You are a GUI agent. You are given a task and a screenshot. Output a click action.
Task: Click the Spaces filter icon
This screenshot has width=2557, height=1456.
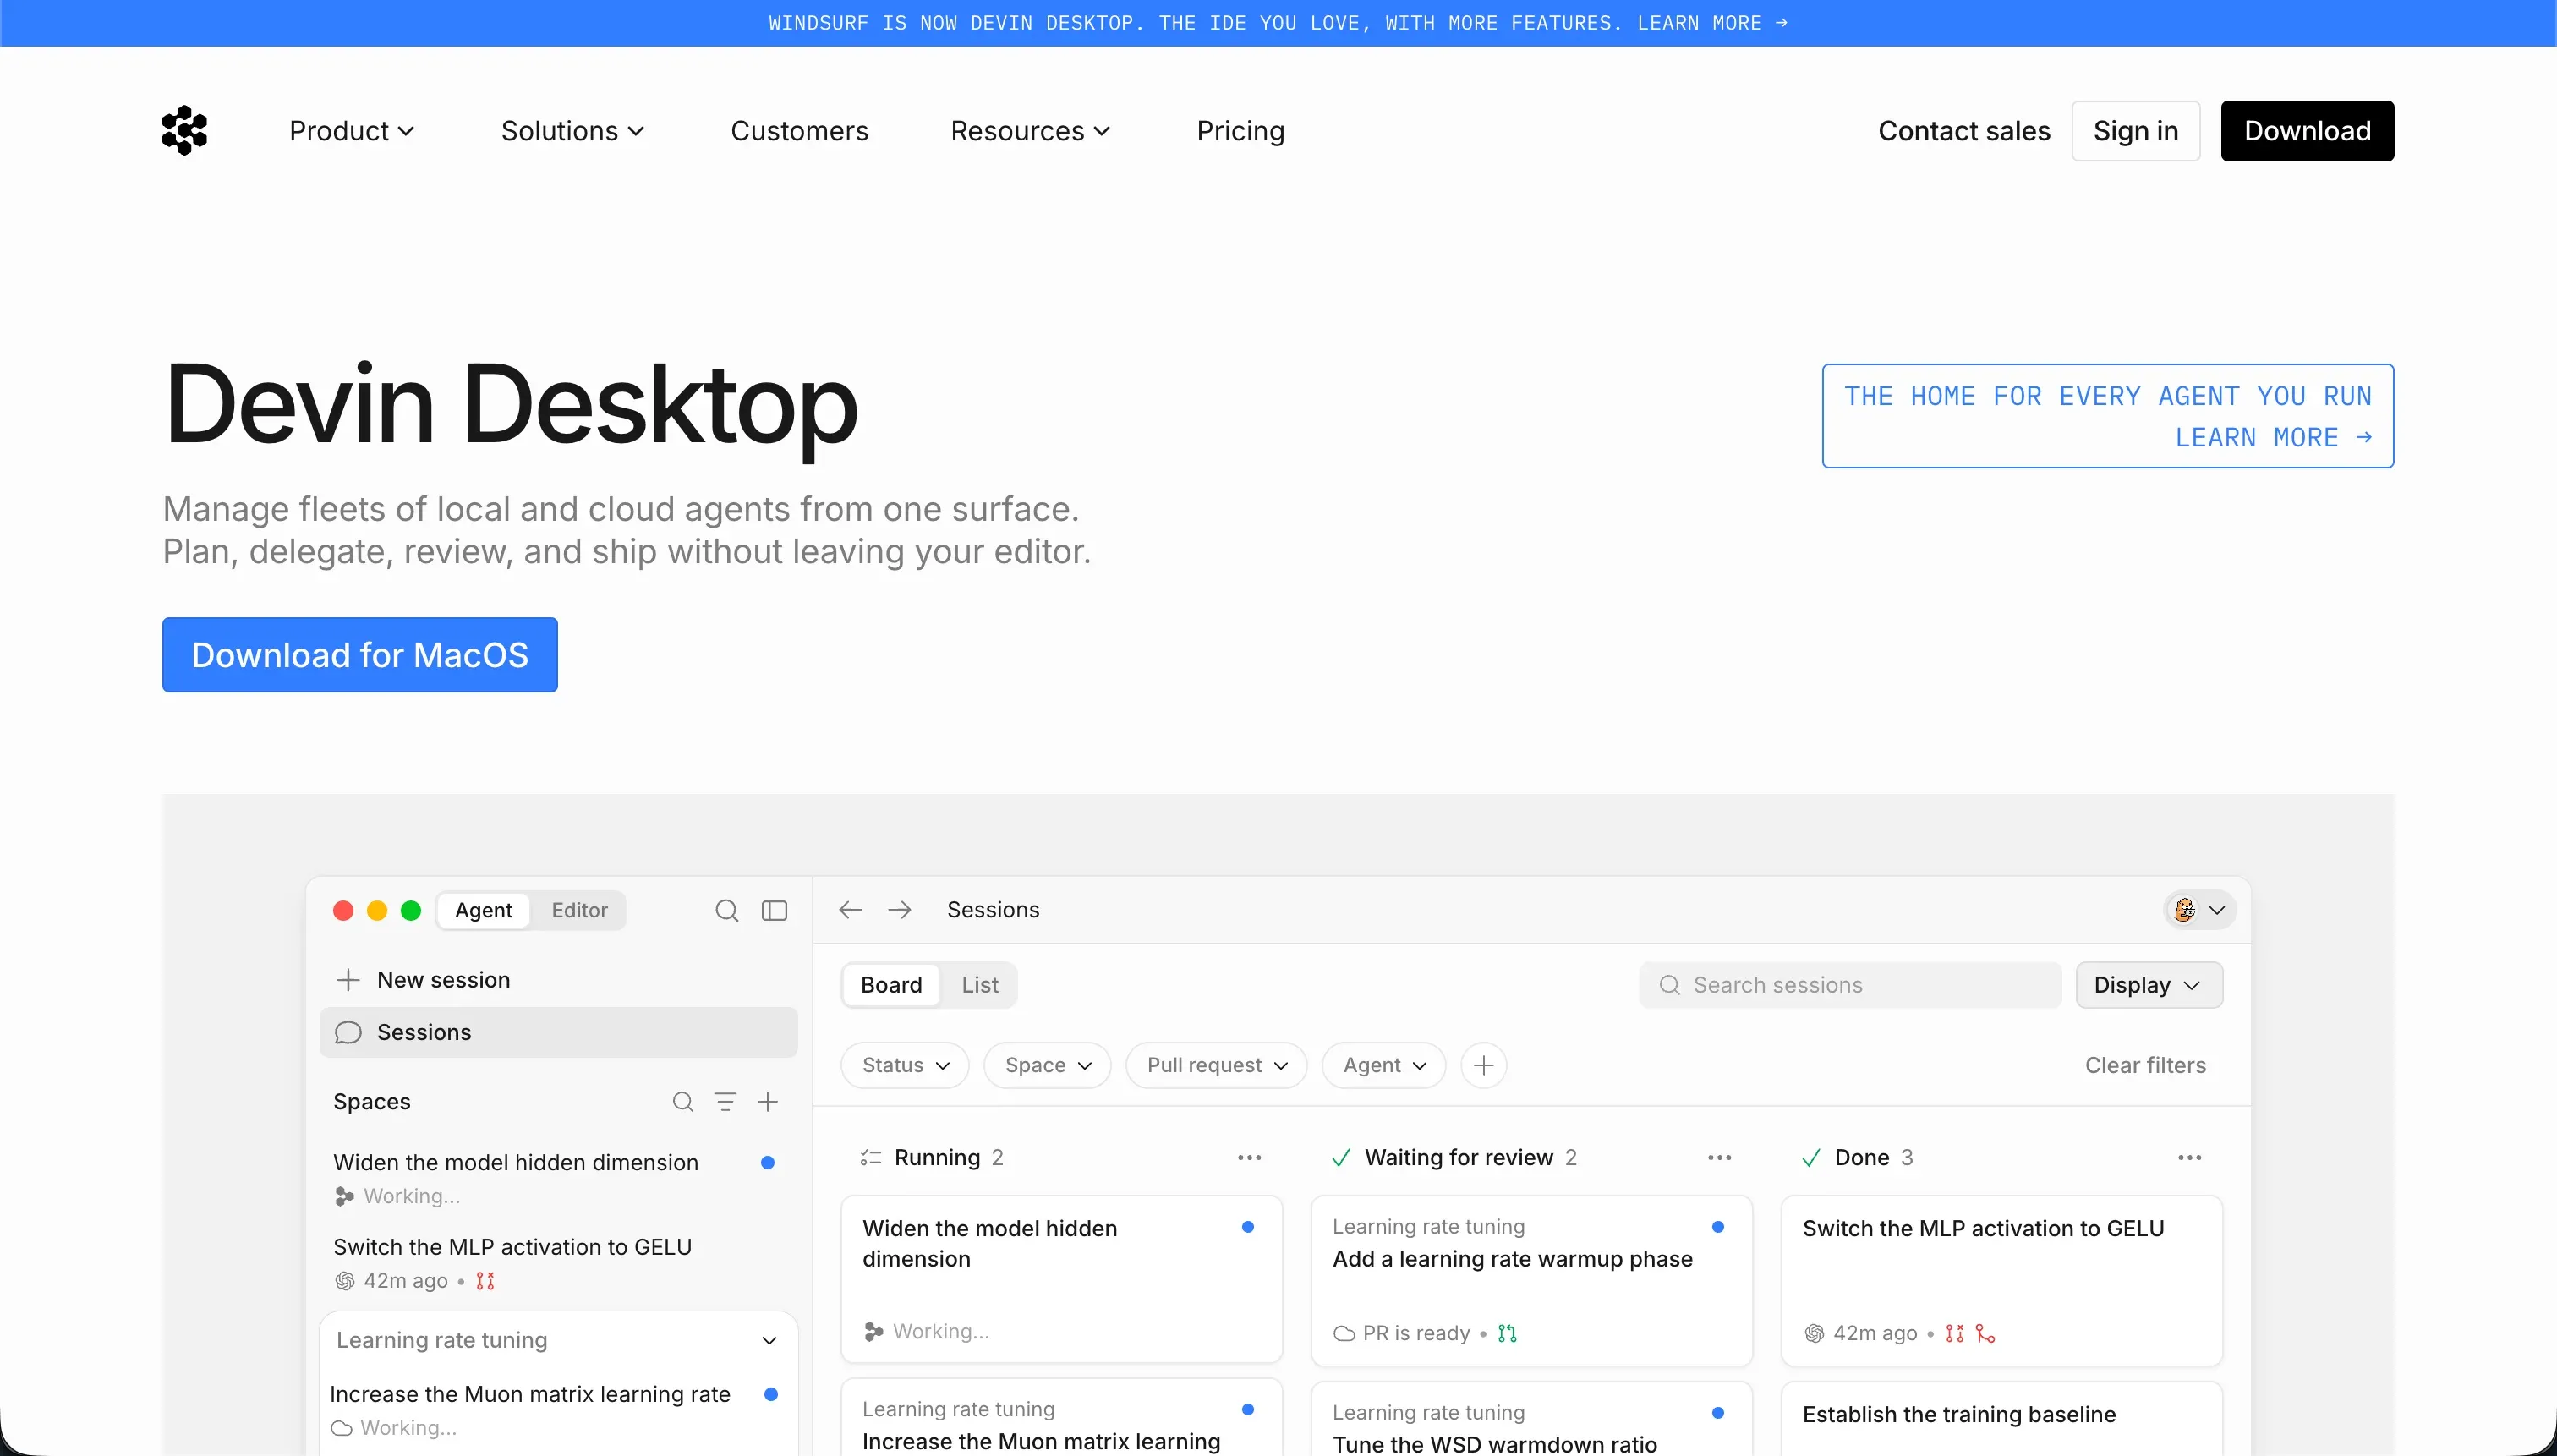point(725,1101)
